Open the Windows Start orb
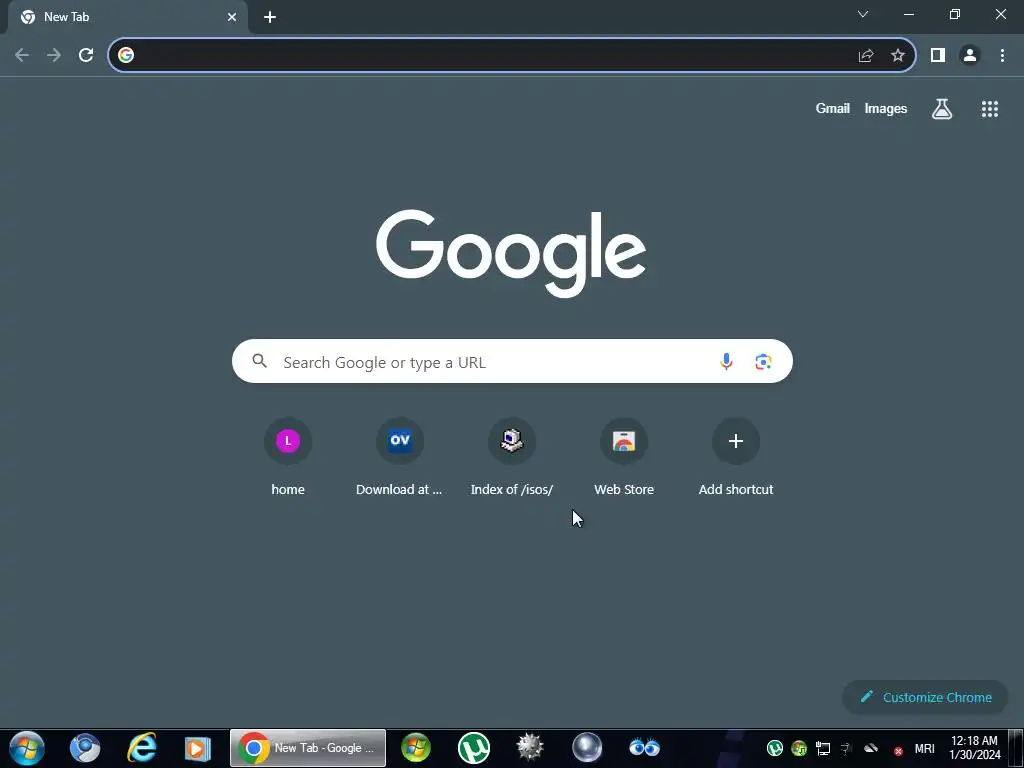Image resolution: width=1024 pixels, height=768 pixels. 27,748
